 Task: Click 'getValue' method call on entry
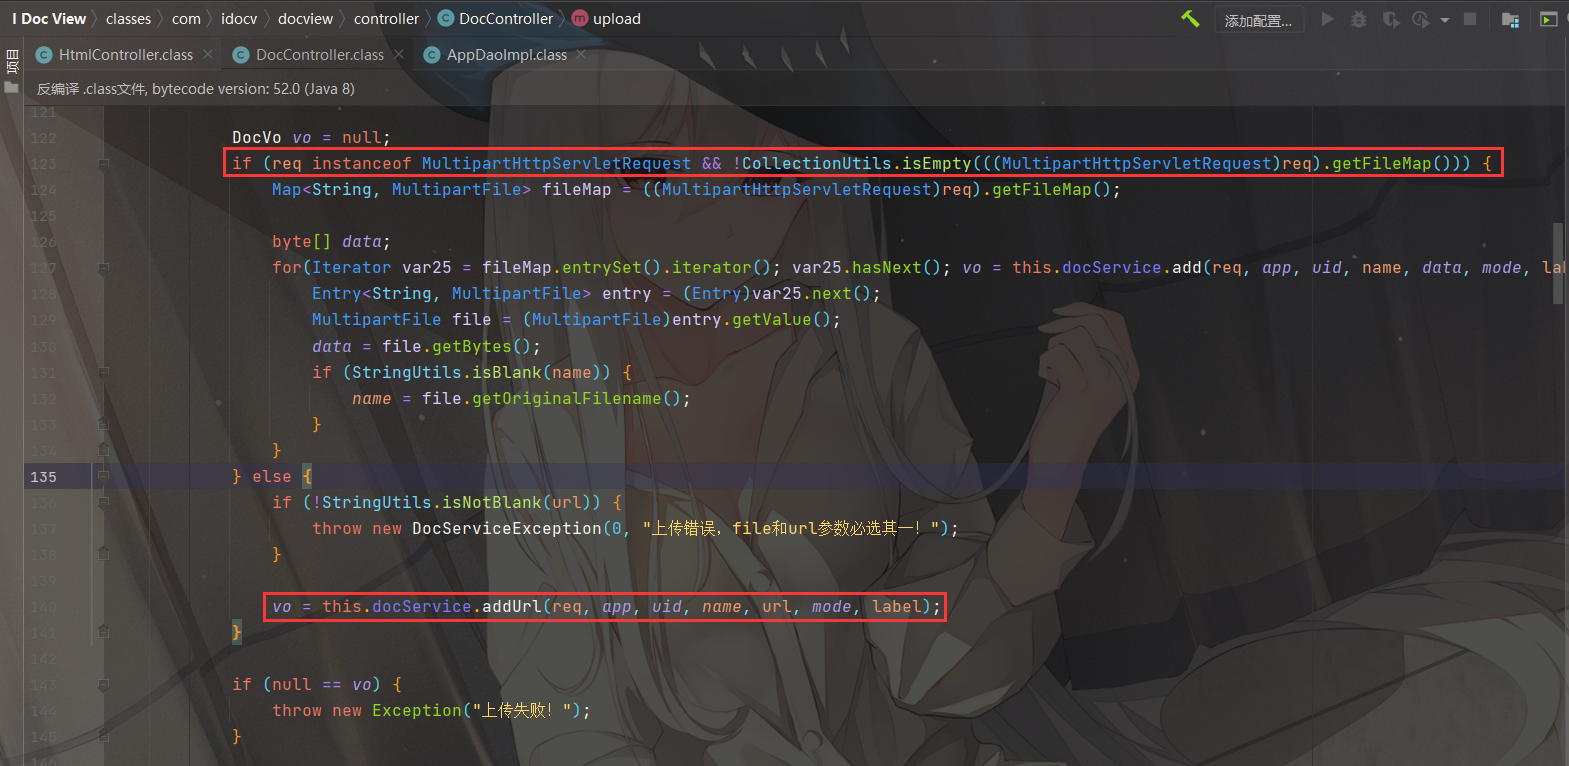coord(771,319)
